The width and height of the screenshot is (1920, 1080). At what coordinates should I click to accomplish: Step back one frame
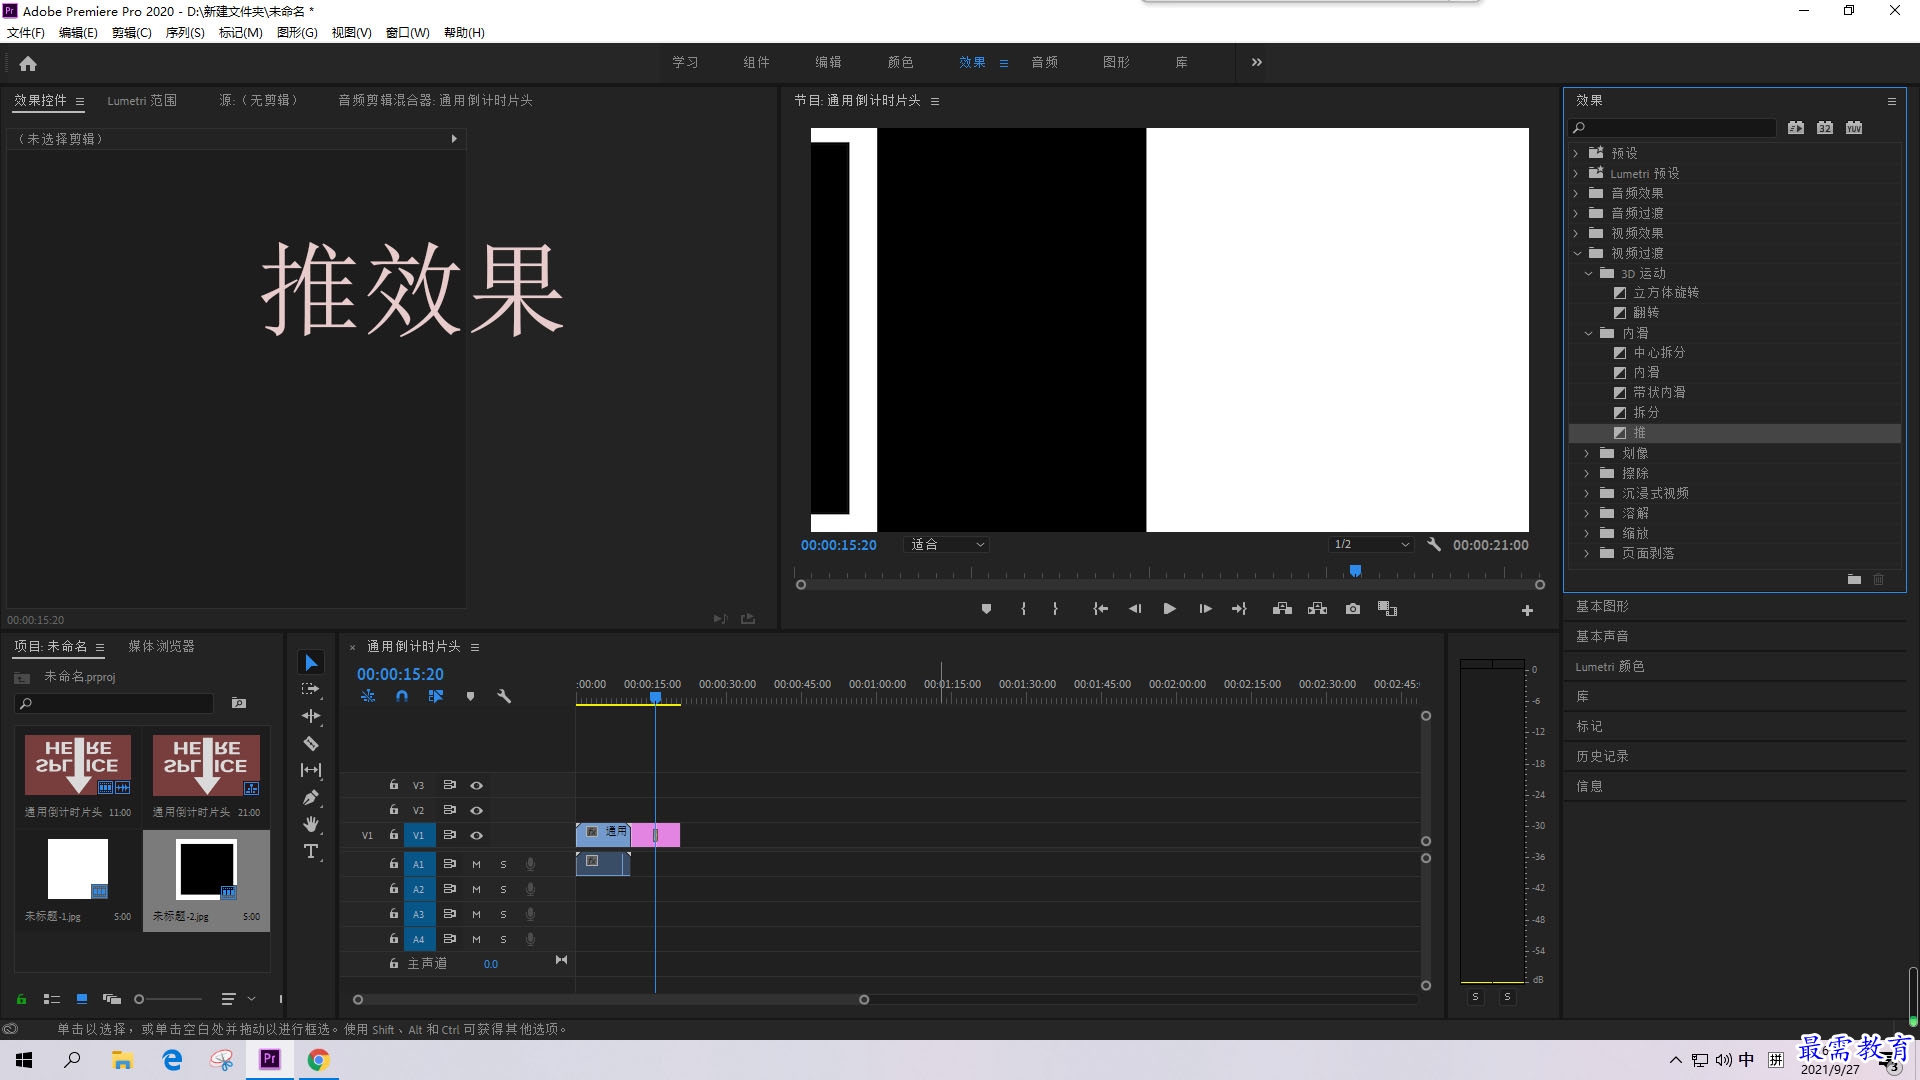coord(1135,609)
